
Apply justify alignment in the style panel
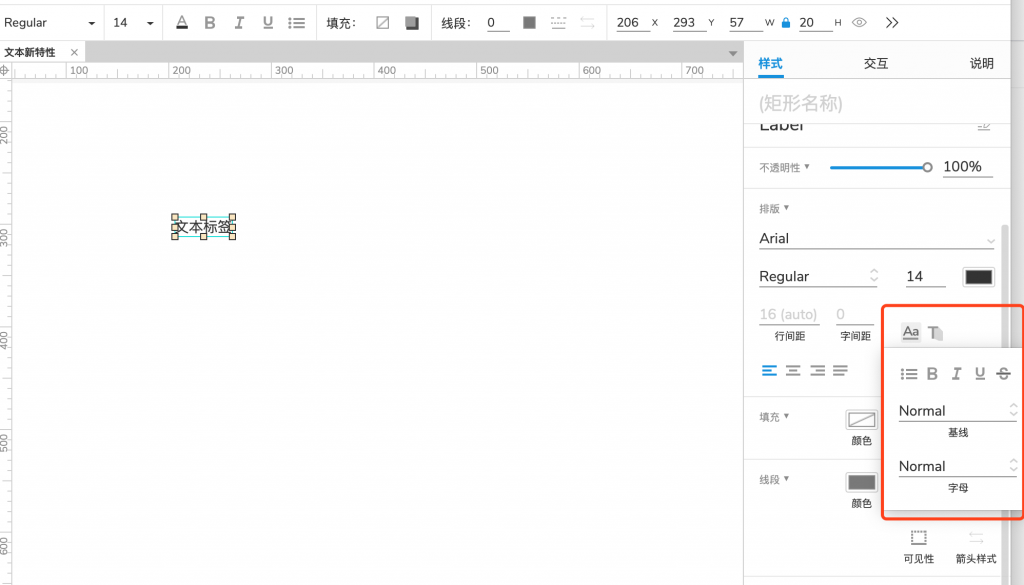tap(840, 371)
